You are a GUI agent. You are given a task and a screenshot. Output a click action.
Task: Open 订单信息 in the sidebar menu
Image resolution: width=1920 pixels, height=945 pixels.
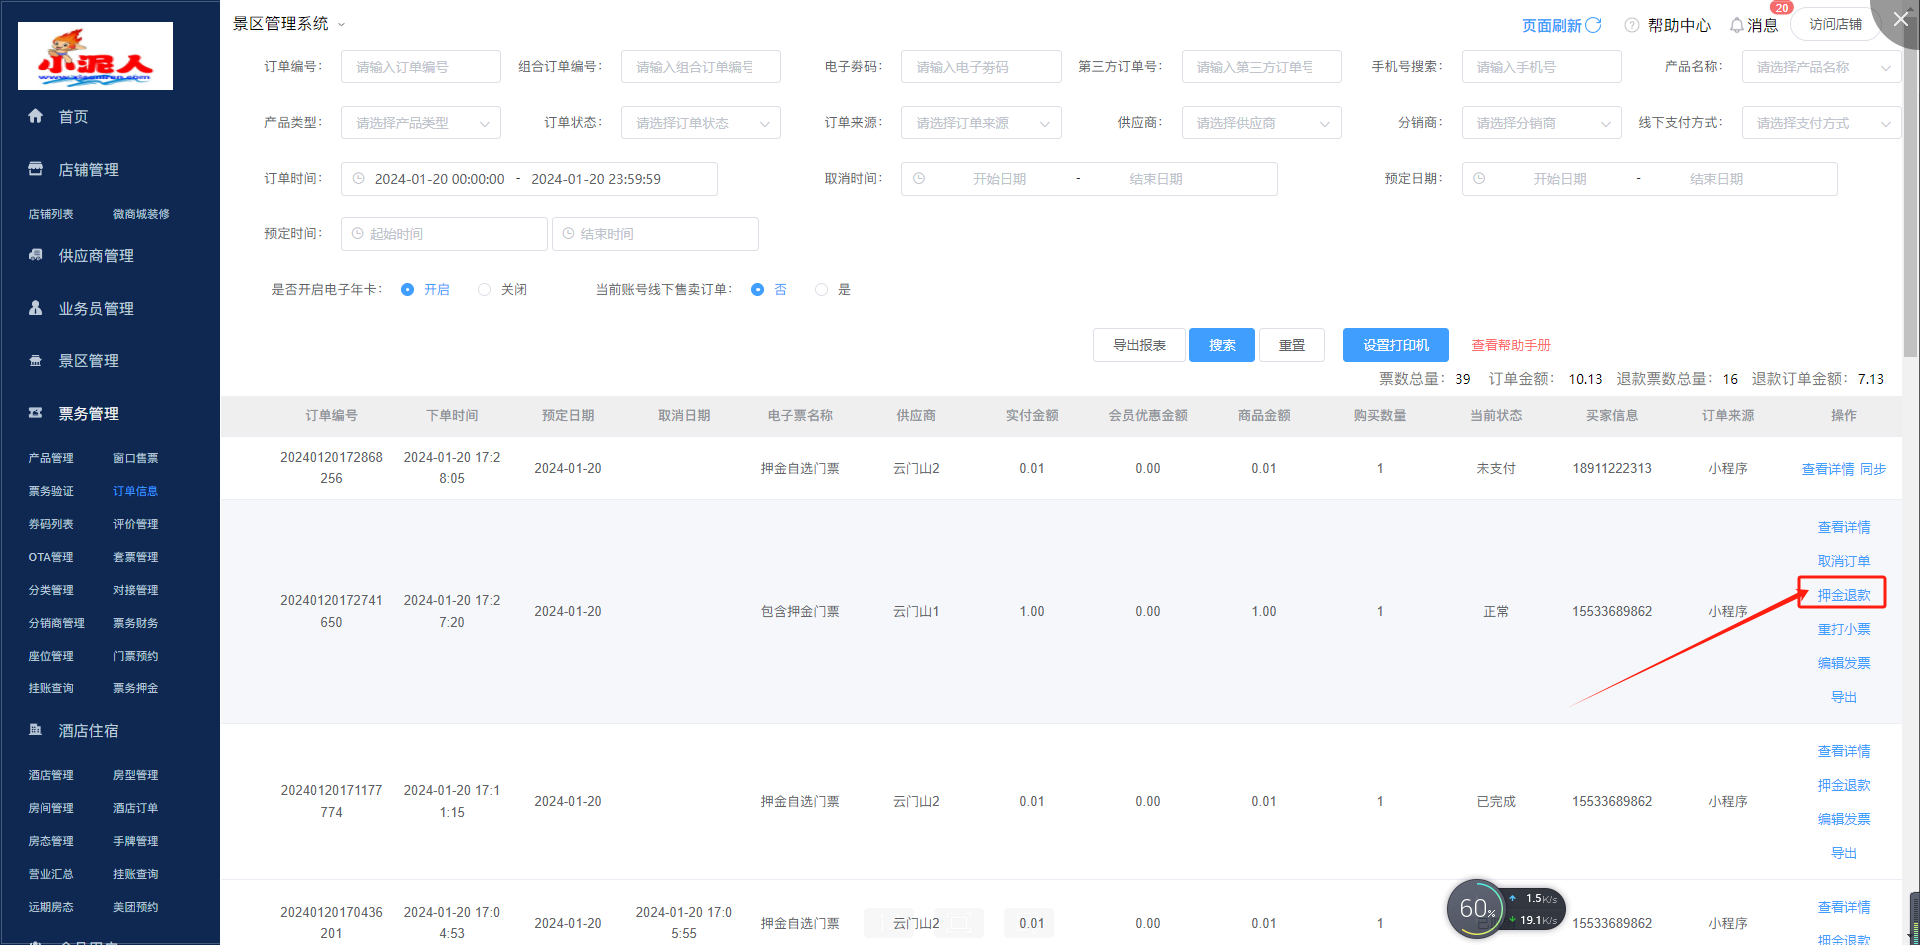[135, 491]
